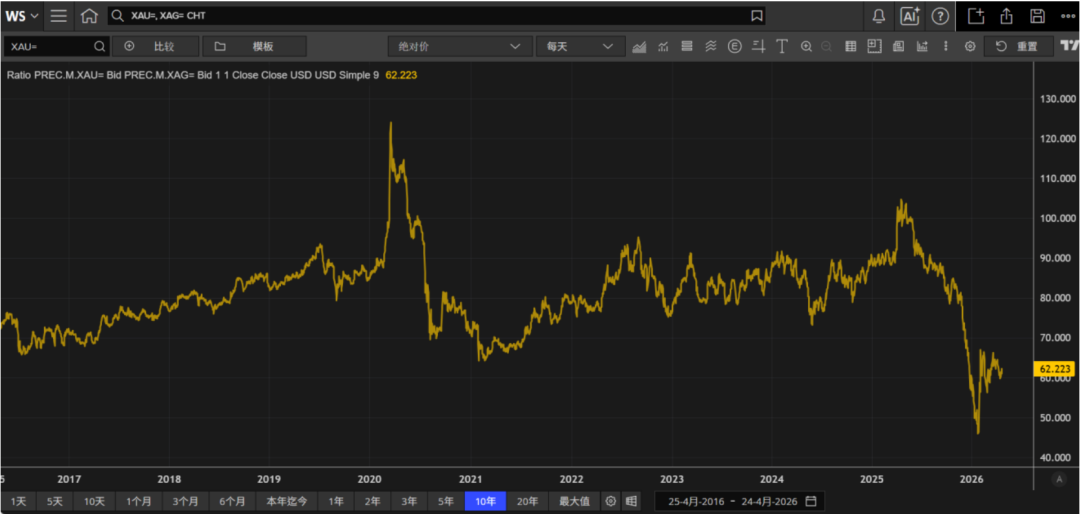Click the stacked layers icon
Screen dimensions: 1080x514
click(687, 47)
